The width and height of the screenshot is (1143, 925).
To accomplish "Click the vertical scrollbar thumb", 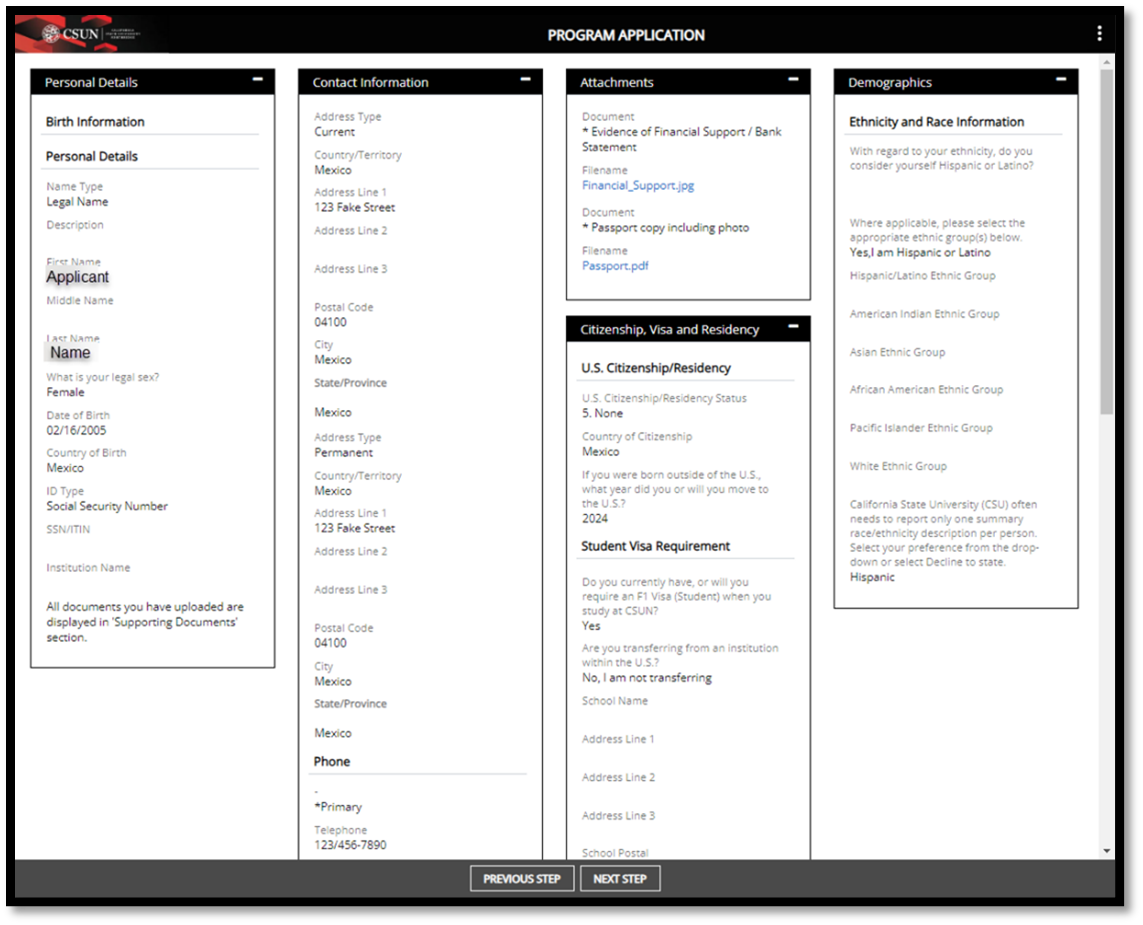I will (1107, 240).
